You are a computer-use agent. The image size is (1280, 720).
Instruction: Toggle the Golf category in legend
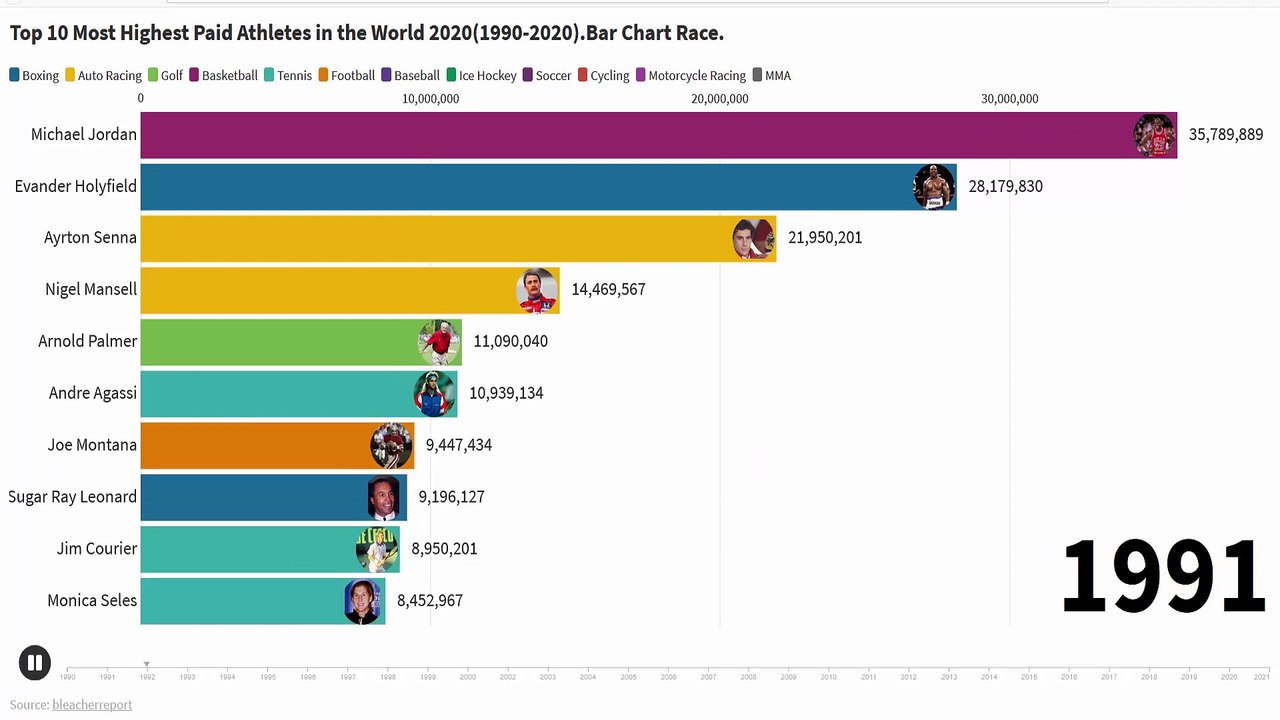[165, 75]
